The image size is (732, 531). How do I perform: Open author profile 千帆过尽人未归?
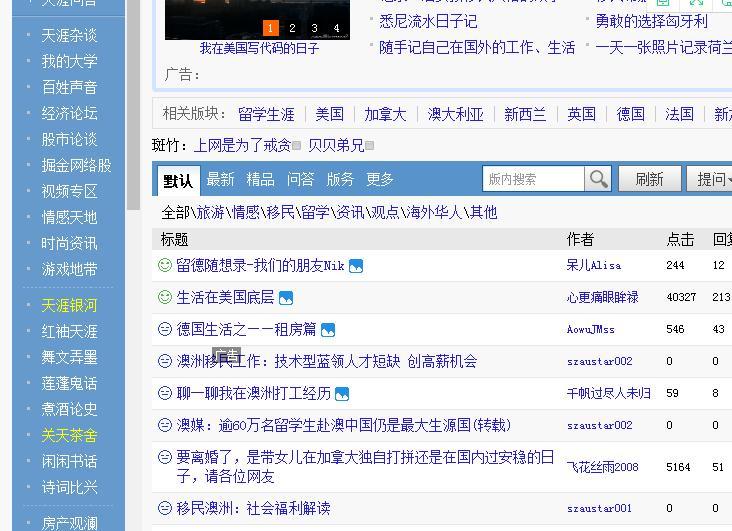coord(609,393)
